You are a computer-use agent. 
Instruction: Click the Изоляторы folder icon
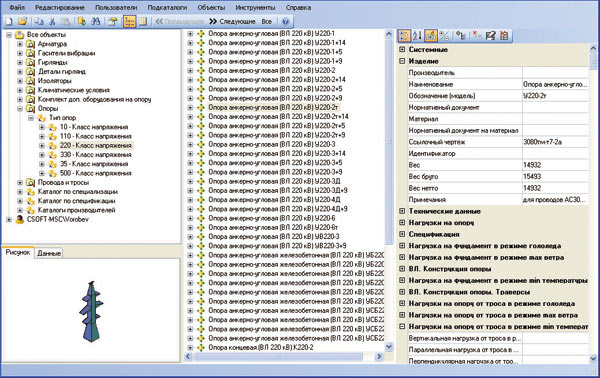coord(30,81)
